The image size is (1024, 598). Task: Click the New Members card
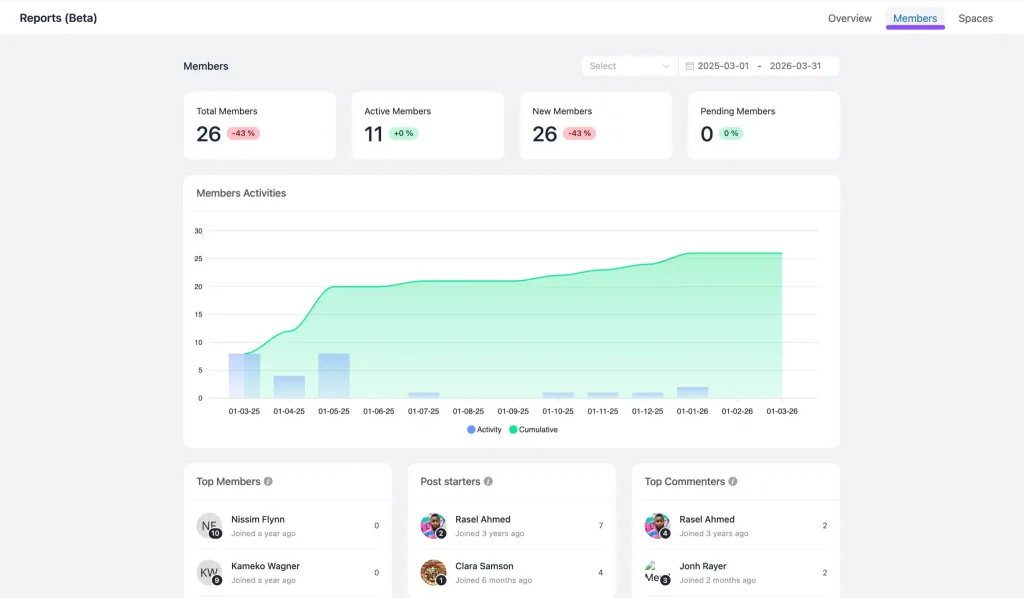(x=596, y=125)
